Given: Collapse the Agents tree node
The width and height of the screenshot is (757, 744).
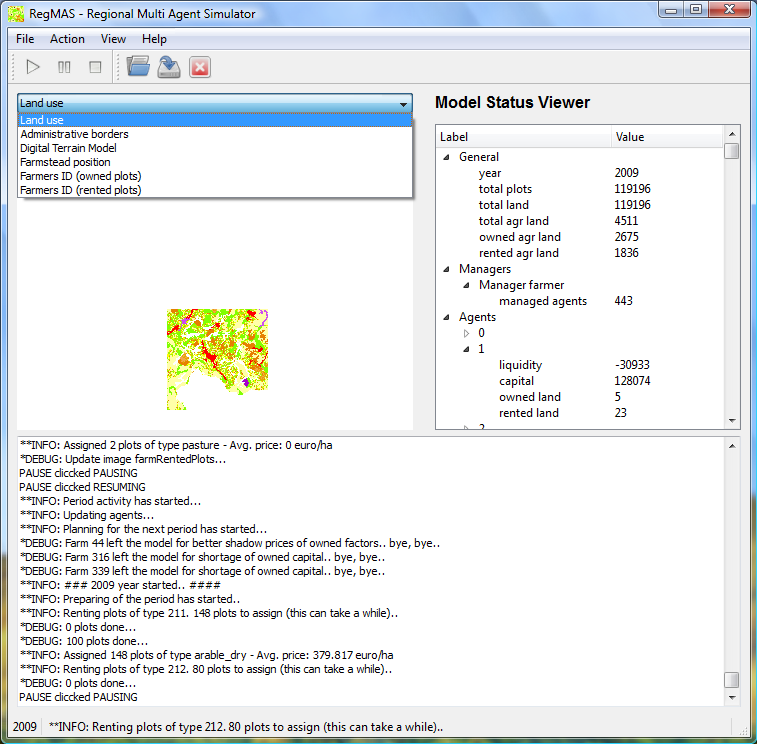Looking at the screenshot, I should (x=447, y=317).
